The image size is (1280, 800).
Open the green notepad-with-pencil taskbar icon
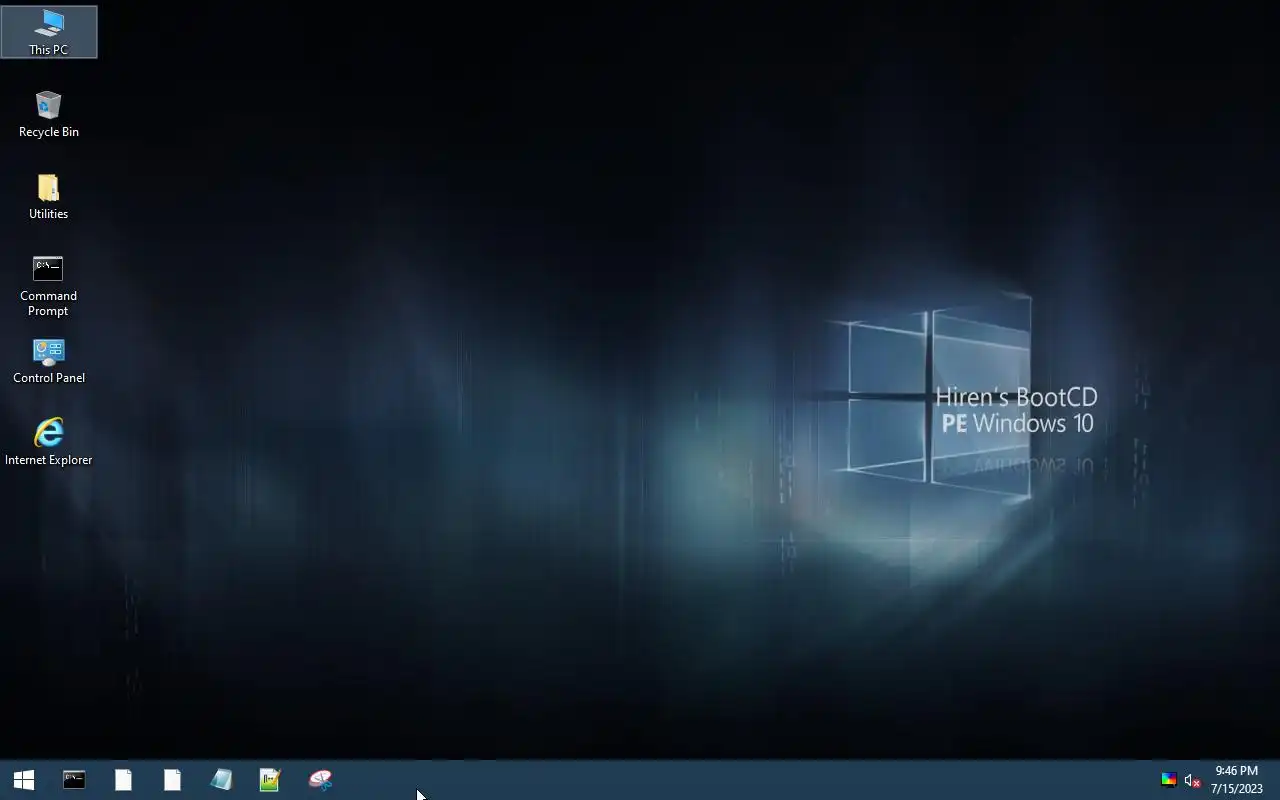click(x=270, y=780)
